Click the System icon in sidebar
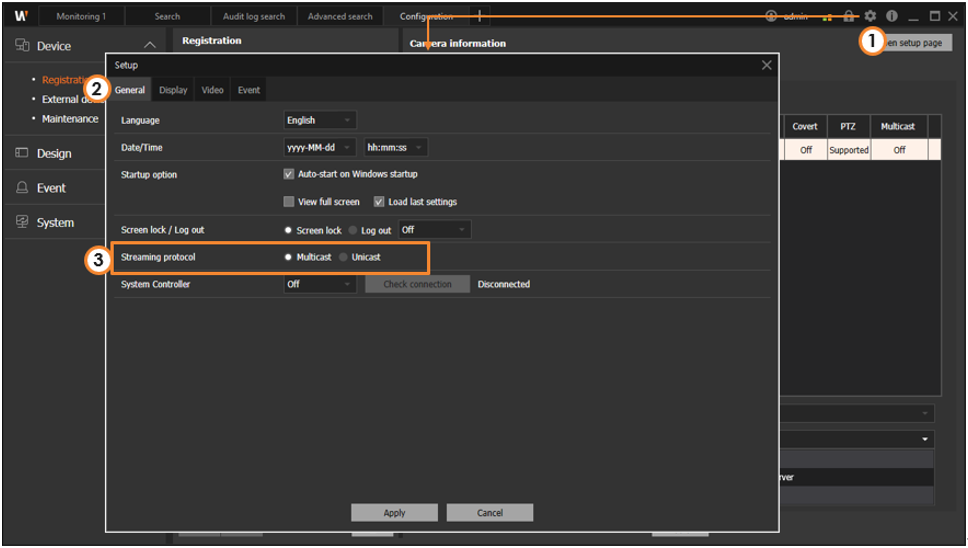968x548 pixels. (x=22, y=223)
